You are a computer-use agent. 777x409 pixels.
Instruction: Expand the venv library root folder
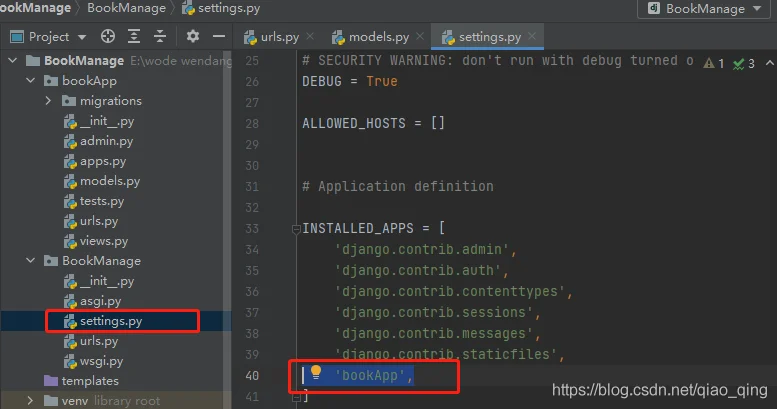[x=30, y=401]
